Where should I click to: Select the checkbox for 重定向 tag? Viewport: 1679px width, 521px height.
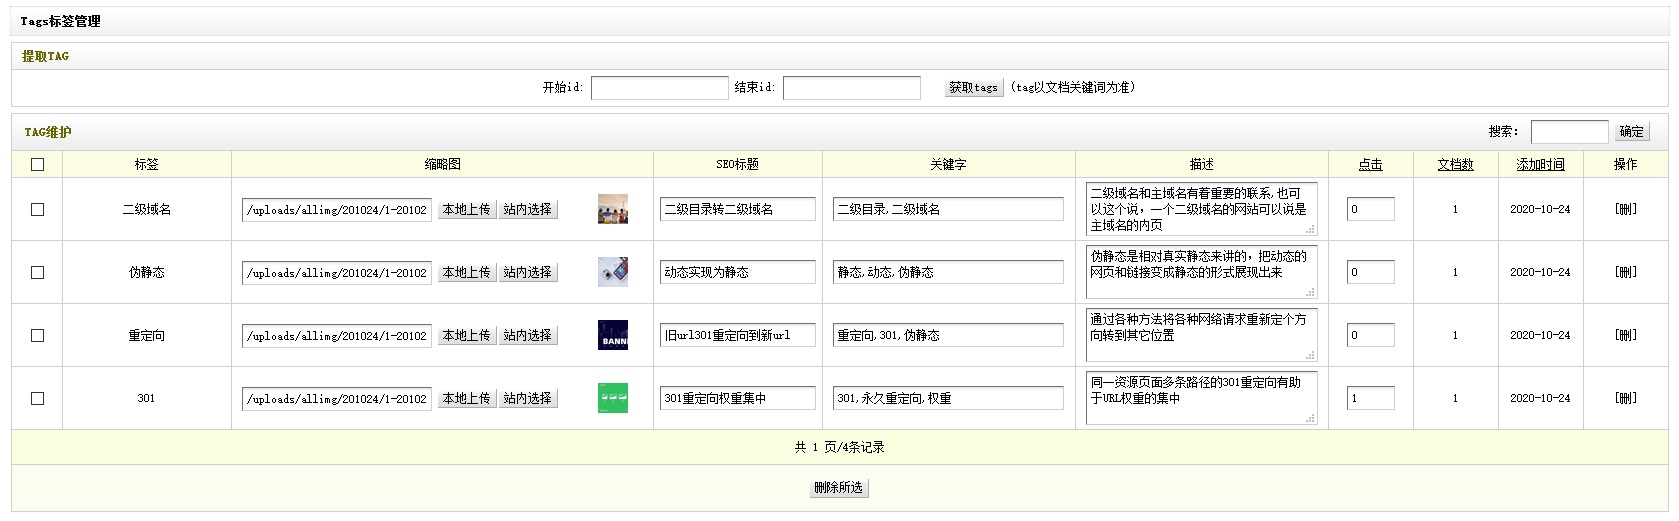pyautogui.click(x=38, y=336)
